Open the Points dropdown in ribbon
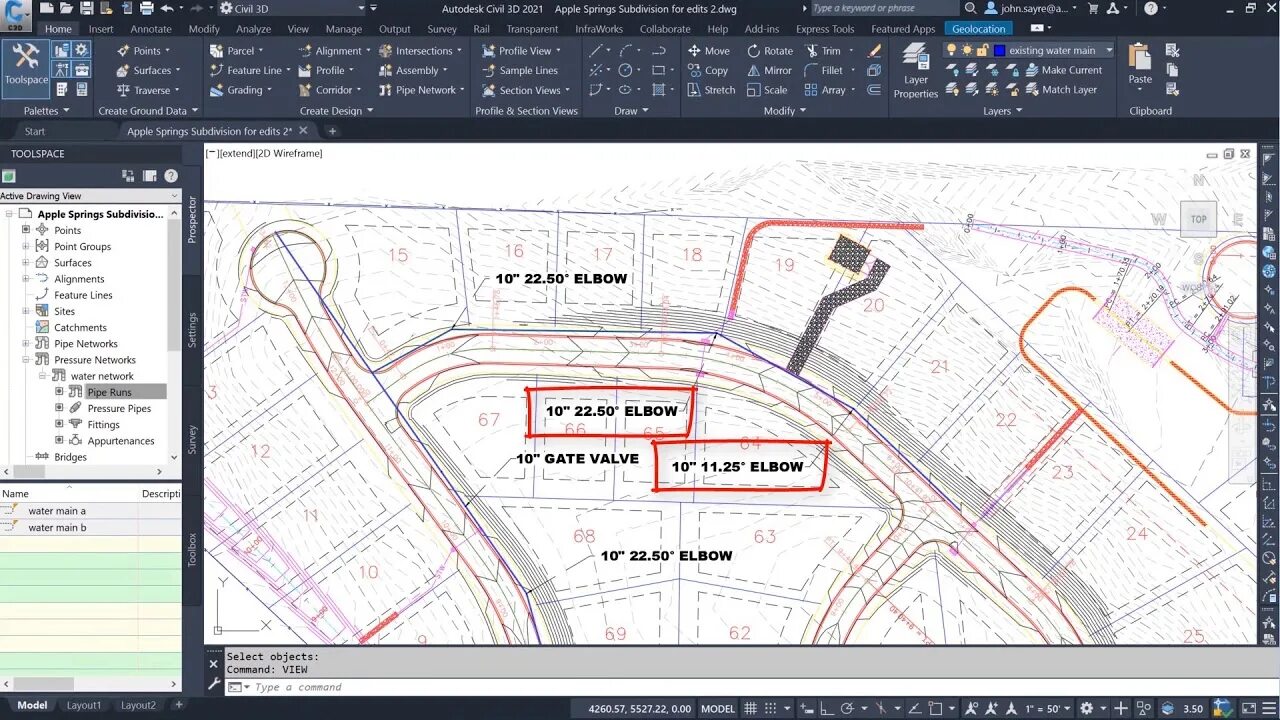This screenshot has width=1280, height=720. pos(143,50)
